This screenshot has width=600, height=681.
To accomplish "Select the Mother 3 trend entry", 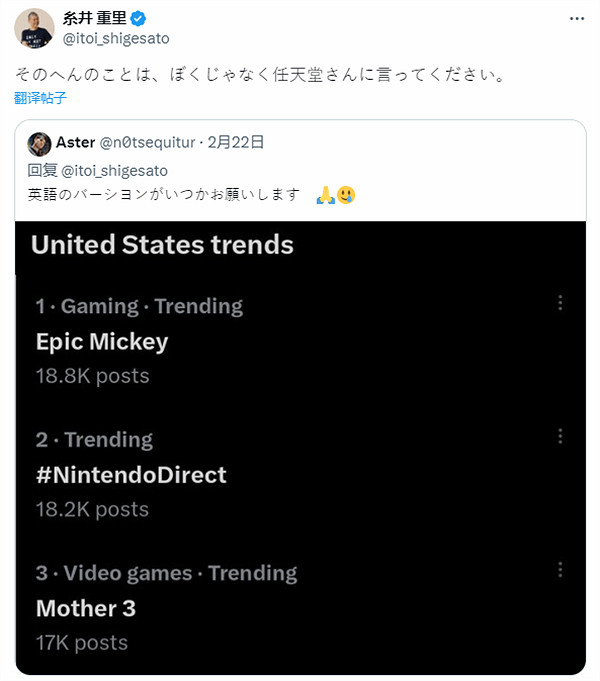I will coord(86,608).
